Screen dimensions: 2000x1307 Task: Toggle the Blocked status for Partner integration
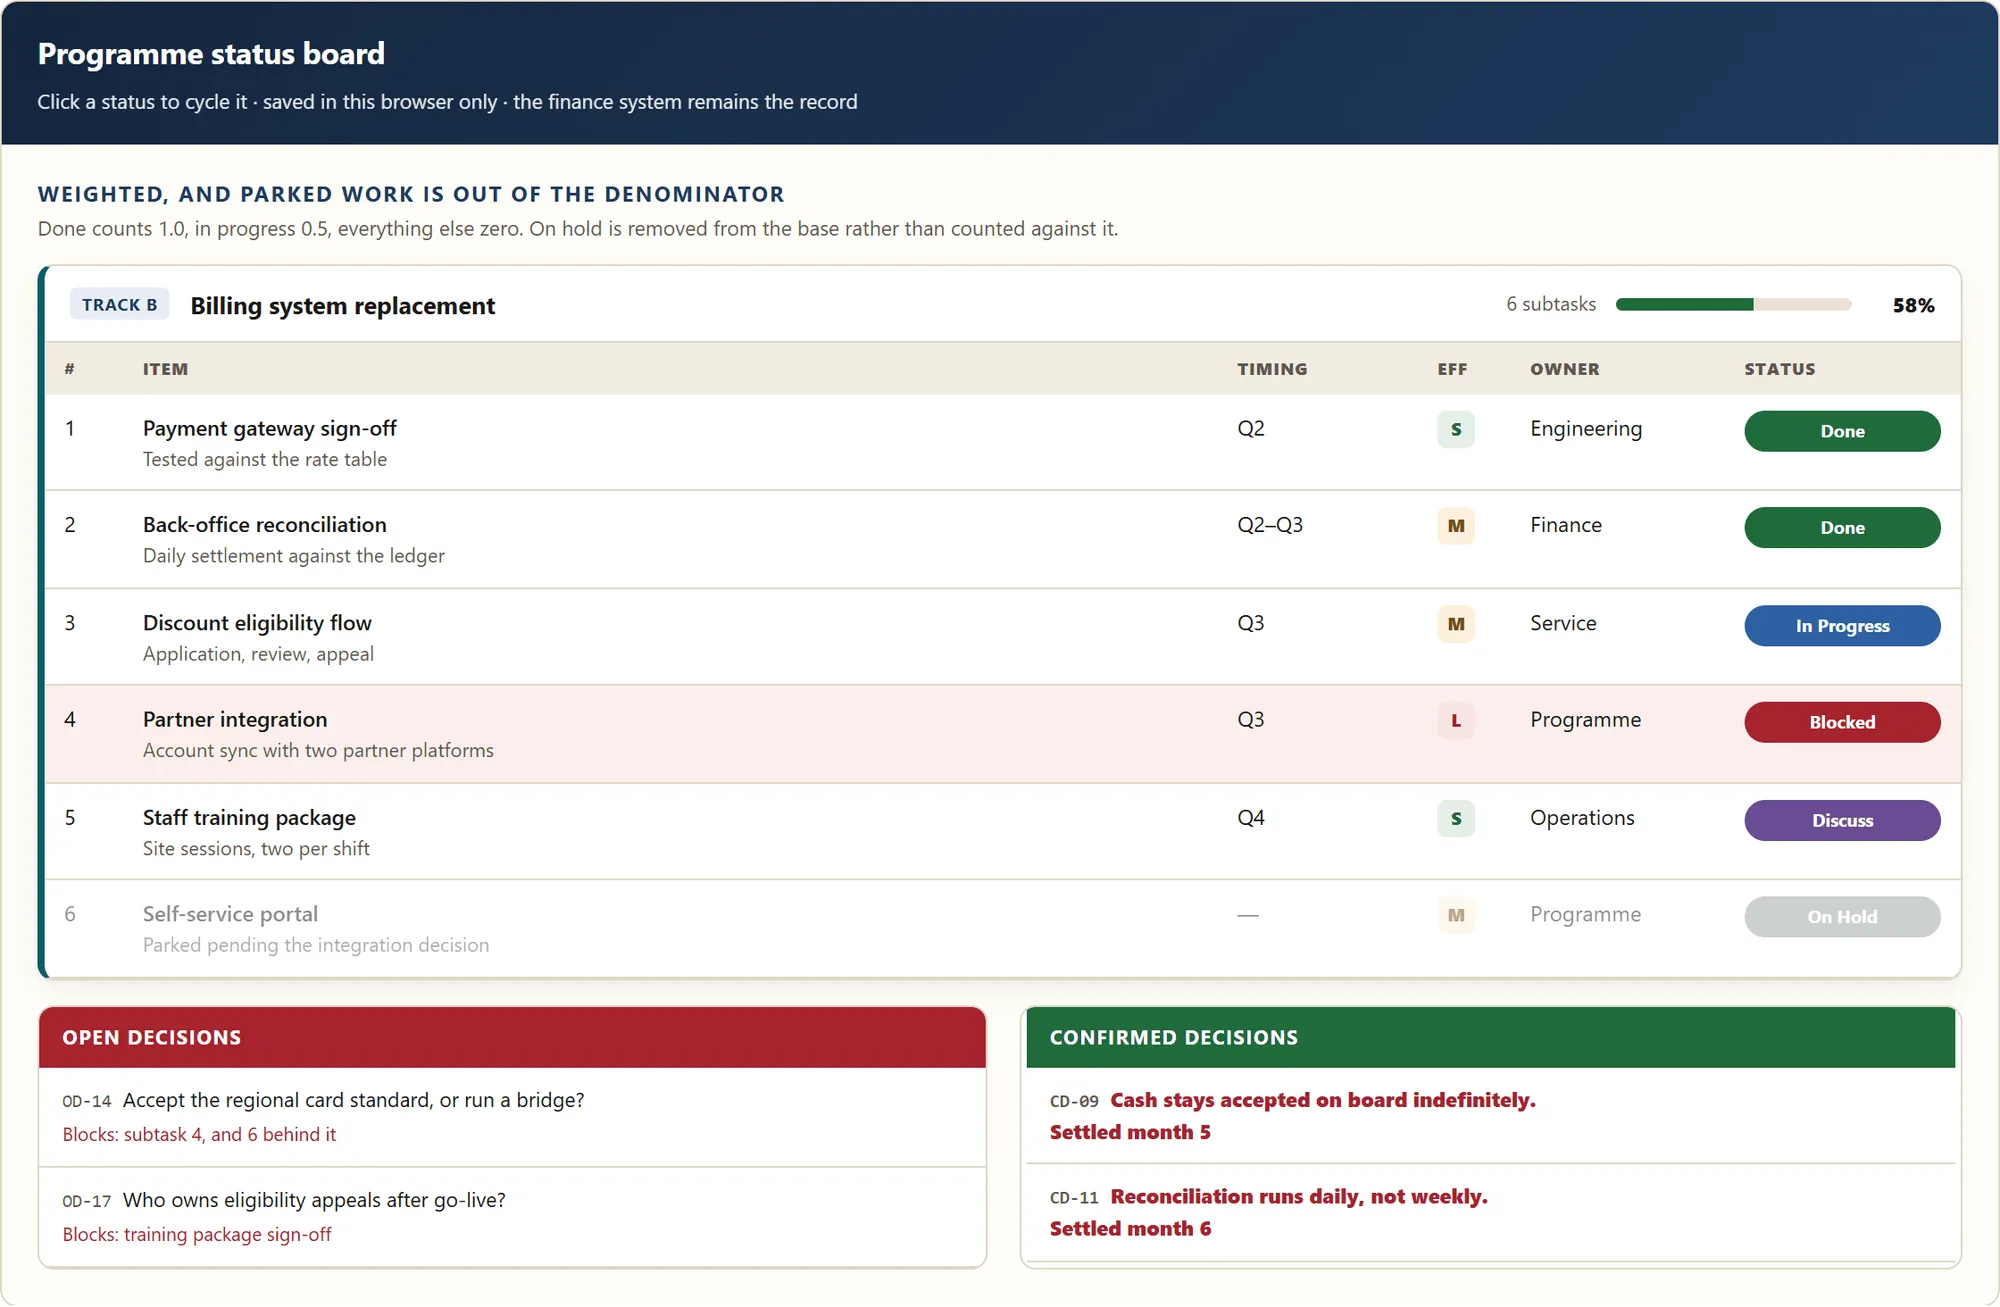[x=1842, y=722]
